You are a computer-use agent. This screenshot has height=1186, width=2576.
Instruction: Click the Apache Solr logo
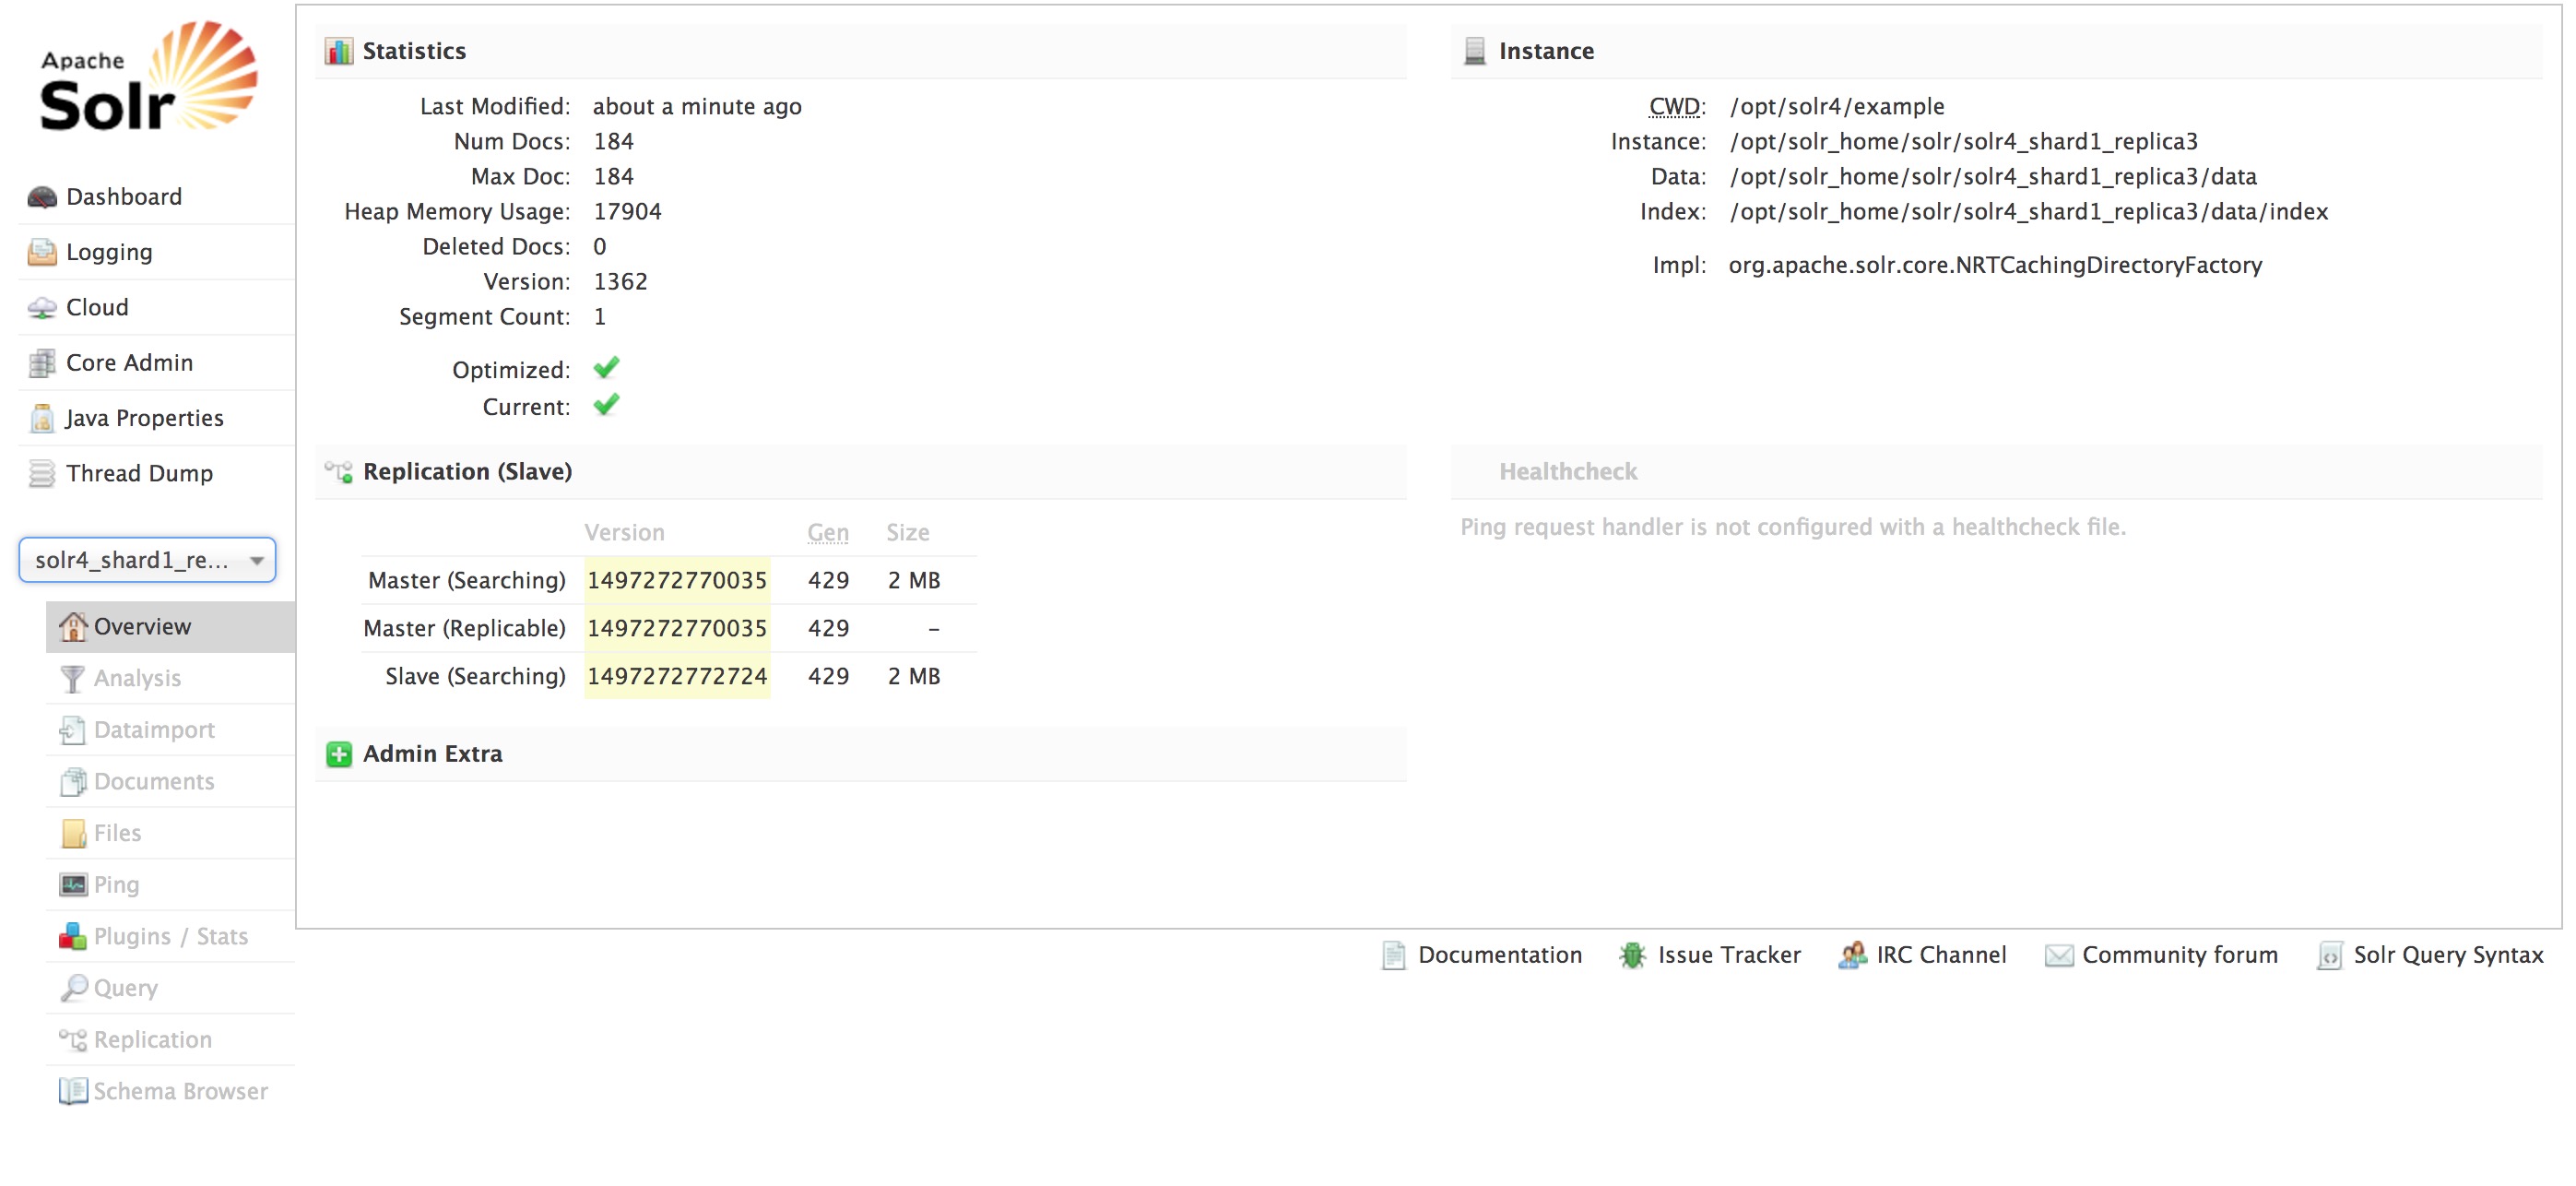pyautogui.click(x=148, y=77)
